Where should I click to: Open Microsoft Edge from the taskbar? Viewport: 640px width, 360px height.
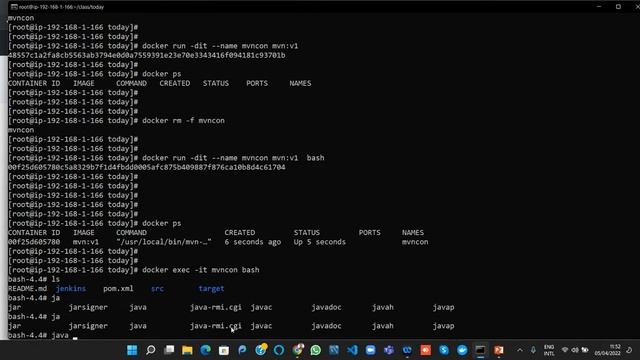coord(206,350)
